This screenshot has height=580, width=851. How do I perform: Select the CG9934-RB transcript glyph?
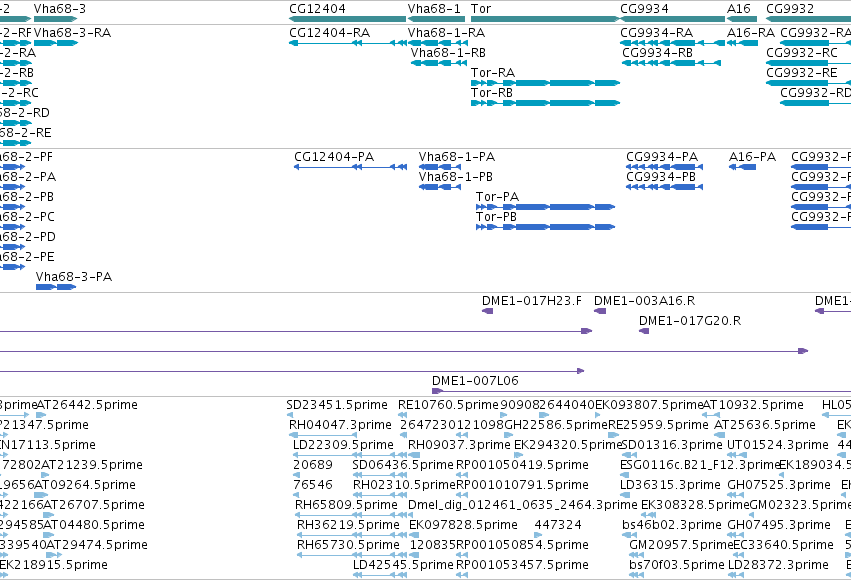point(671,63)
